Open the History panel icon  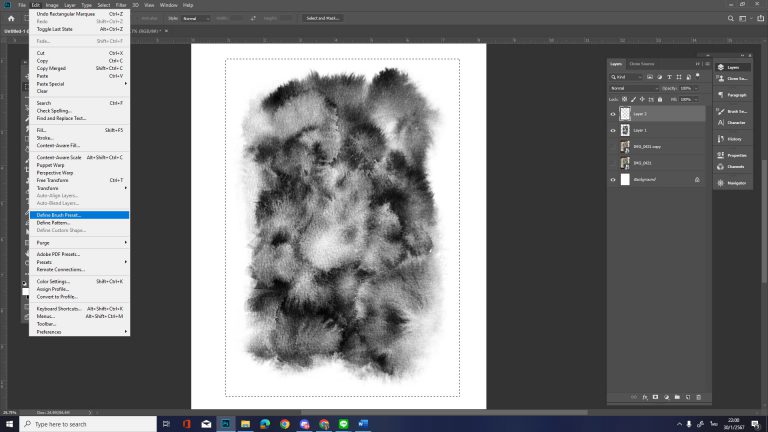pos(734,138)
